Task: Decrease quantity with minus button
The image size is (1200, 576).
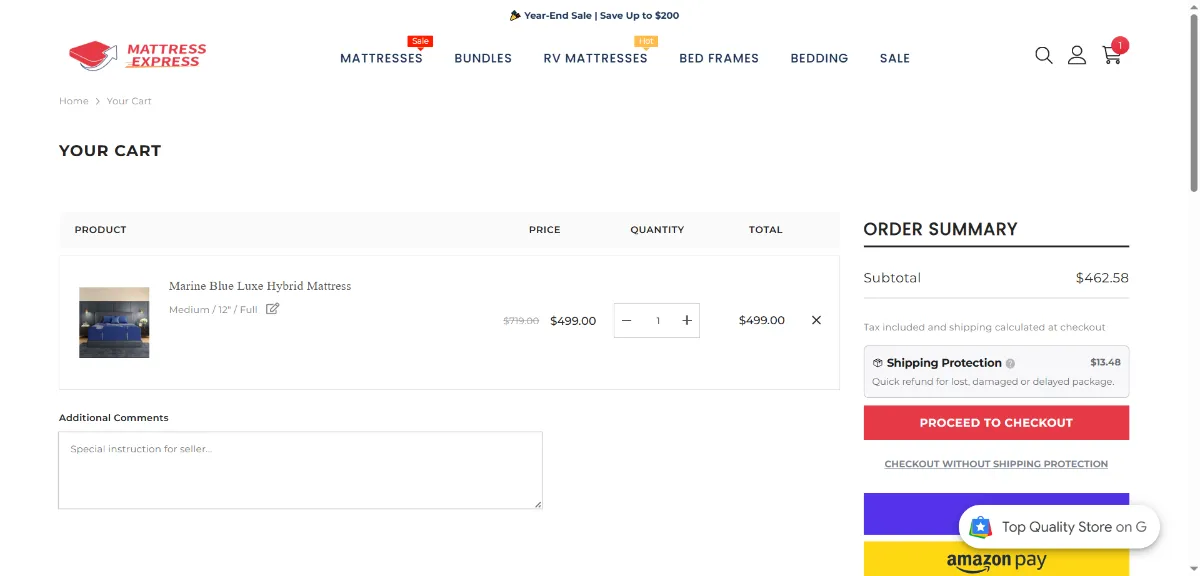Action: click(627, 320)
